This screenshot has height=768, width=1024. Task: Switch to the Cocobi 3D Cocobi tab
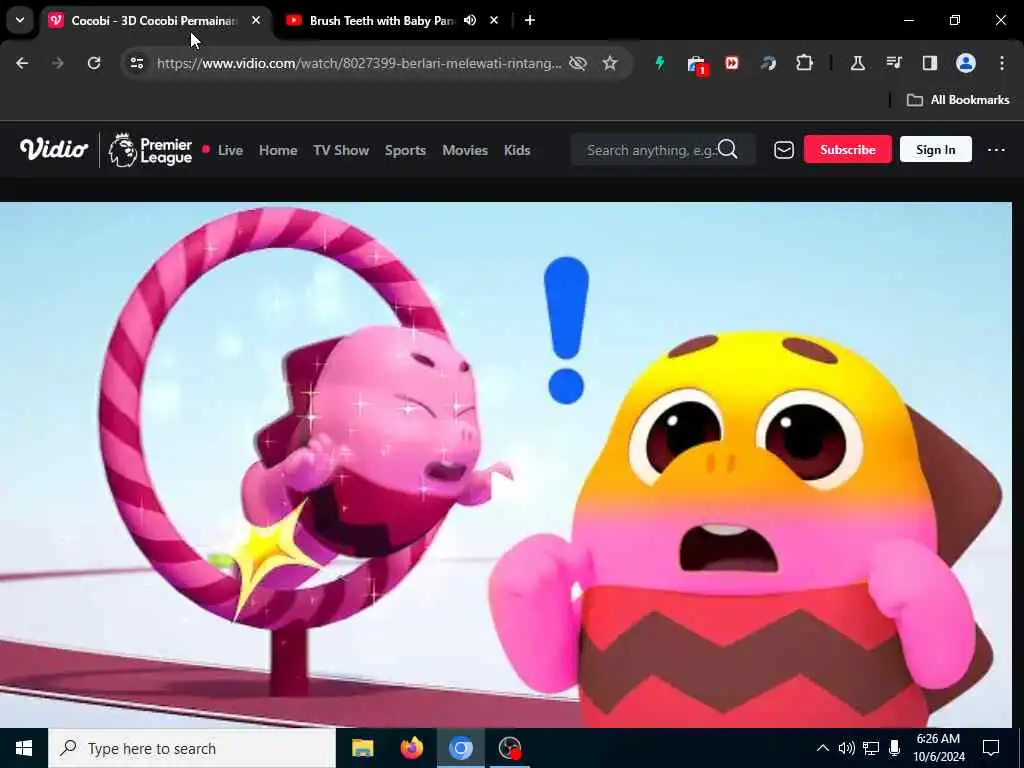pyautogui.click(x=155, y=21)
